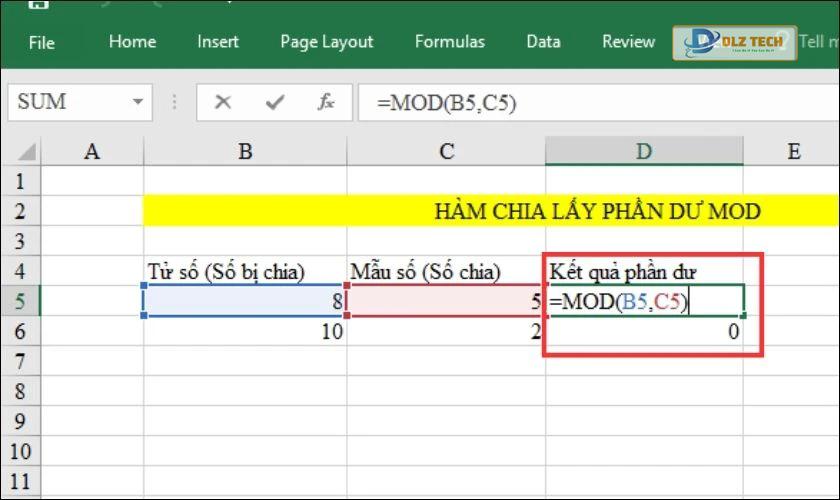Screen dimensions: 840x500
Task: Select cell B6 containing 10
Action: [245, 331]
